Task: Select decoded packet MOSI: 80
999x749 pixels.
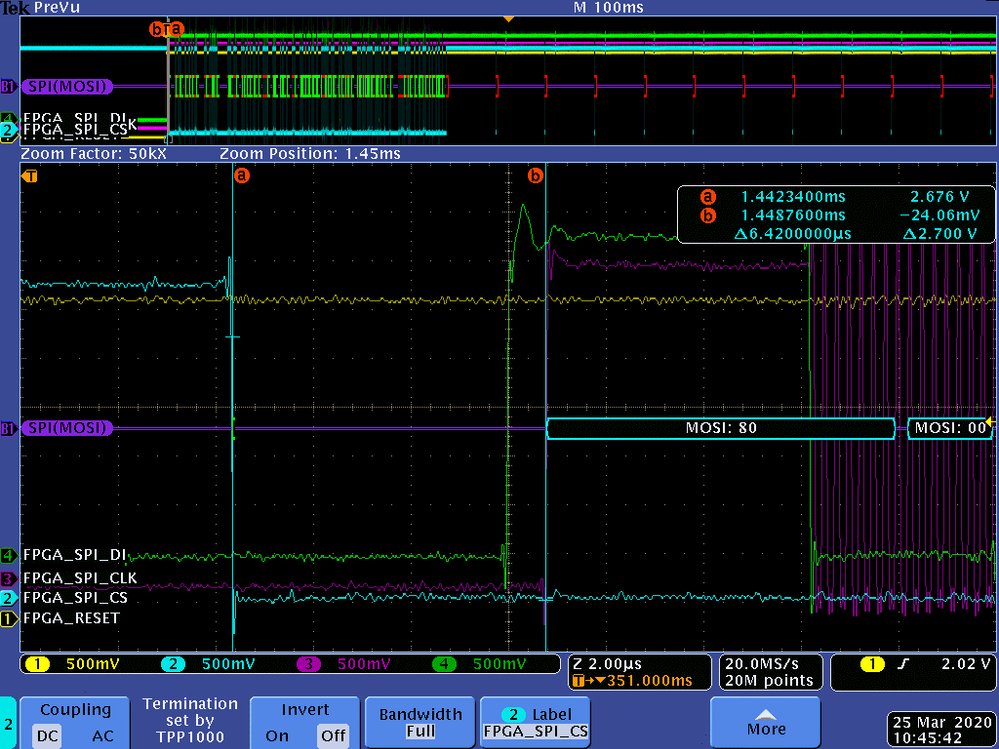Action: point(721,428)
